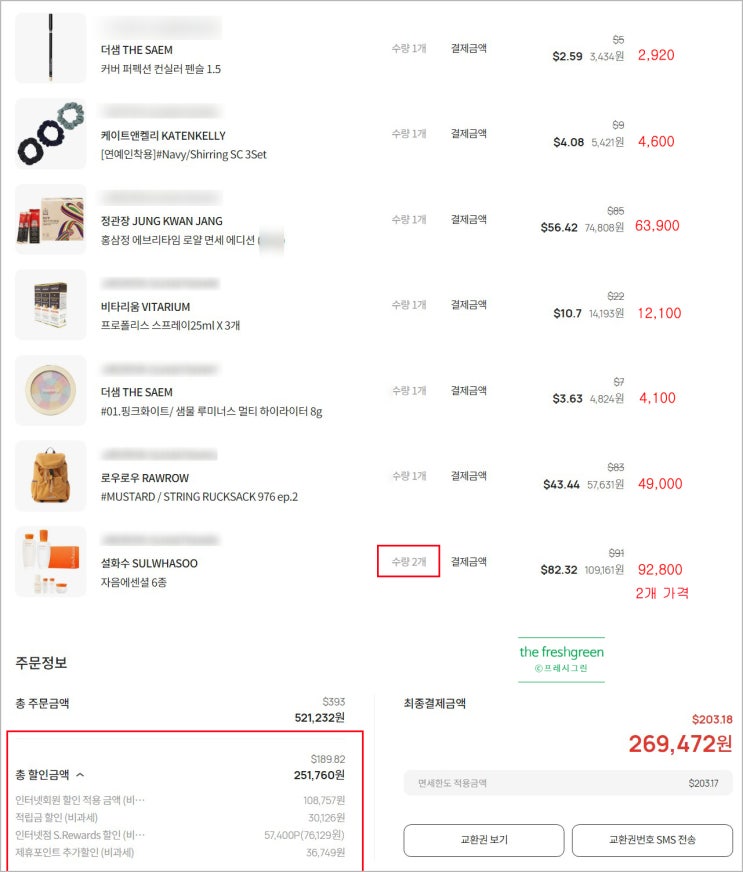Click SULWHASOO 자음에센셜 set thumbnail
This screenshot has width=743, height=872.
tap(51, 562)
